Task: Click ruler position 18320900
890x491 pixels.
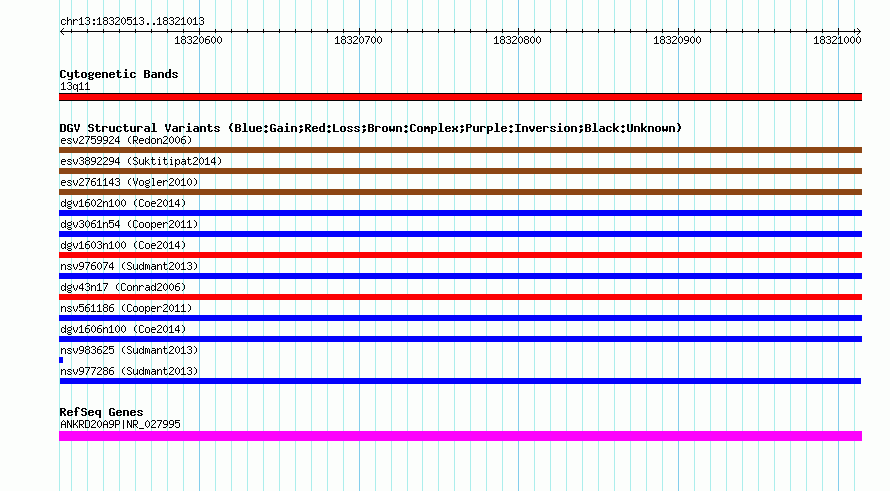Action: (x=677, y=40)
